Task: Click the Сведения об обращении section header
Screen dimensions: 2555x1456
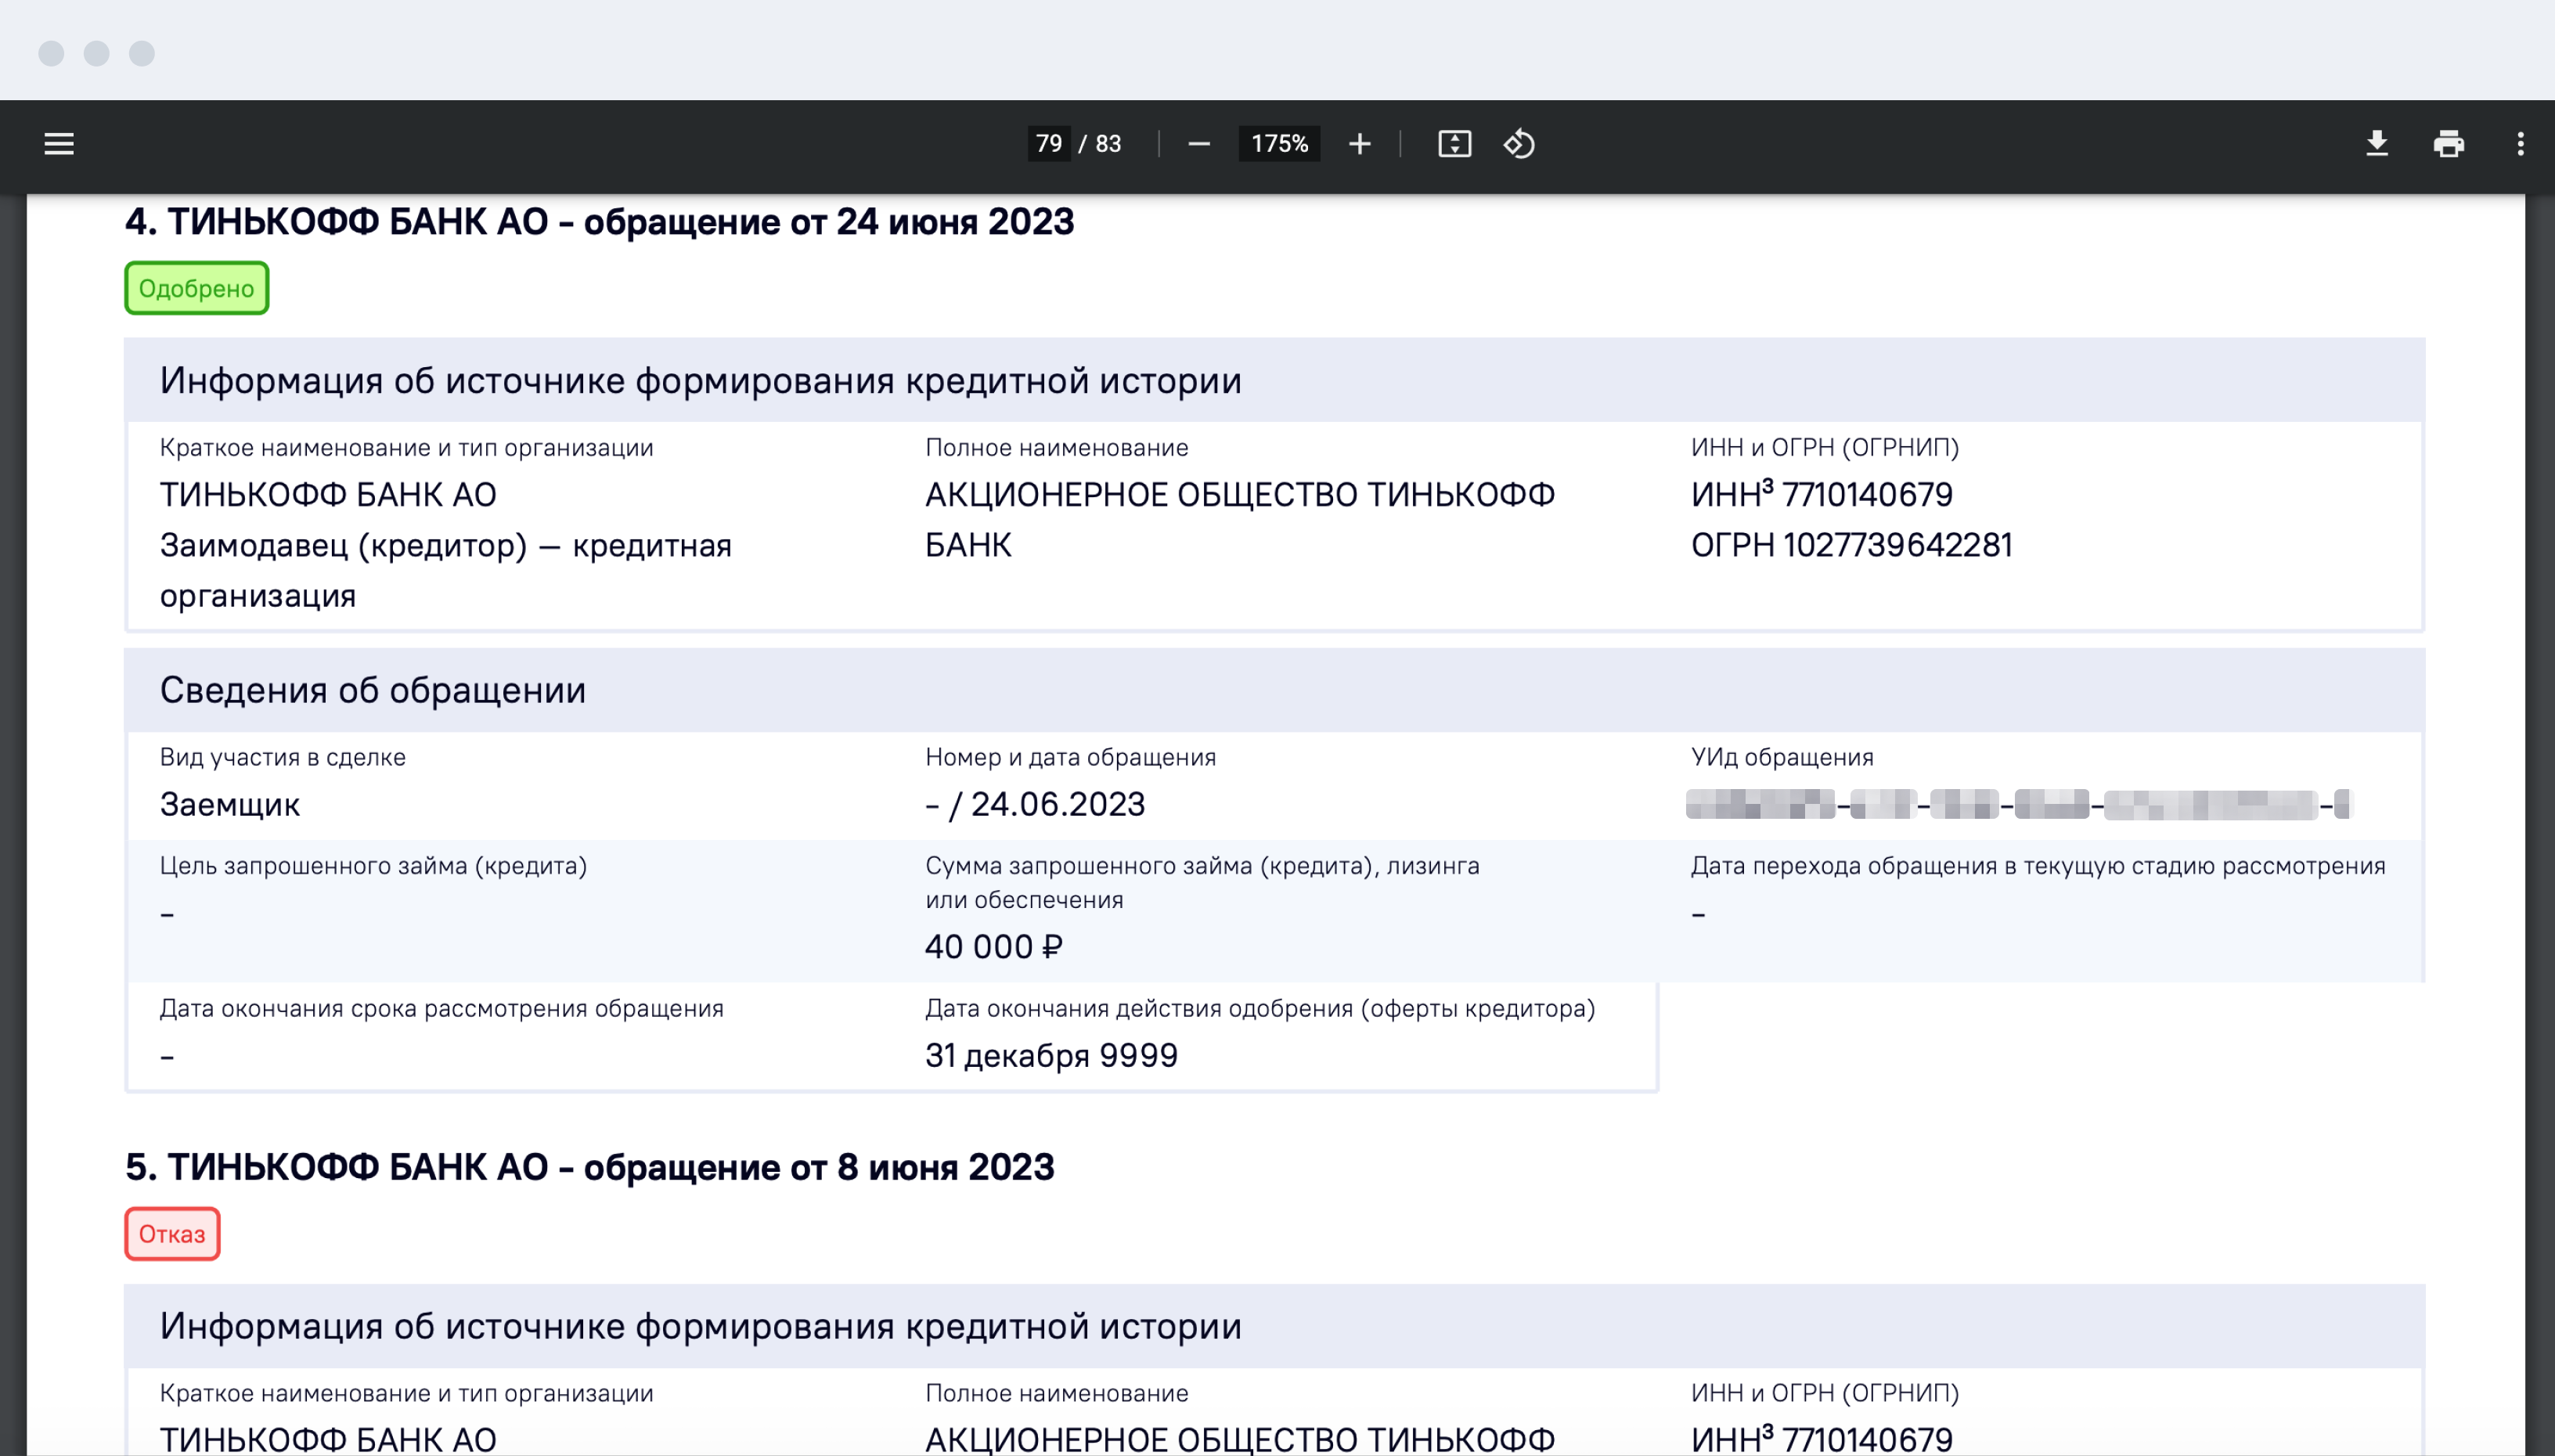Action: click(x=372, y=690)
